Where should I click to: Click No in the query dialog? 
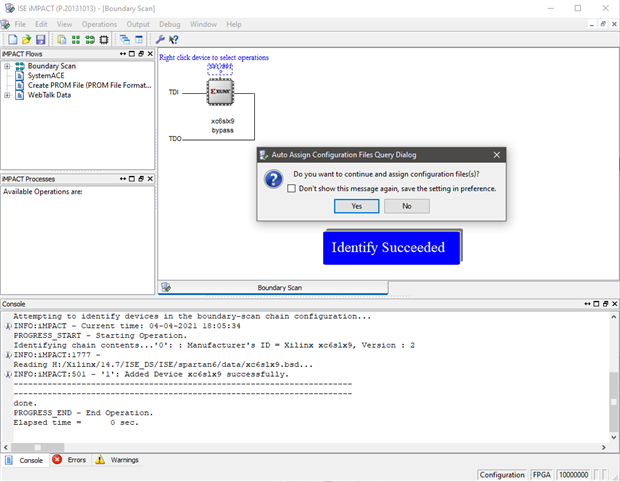pos(406,206)
